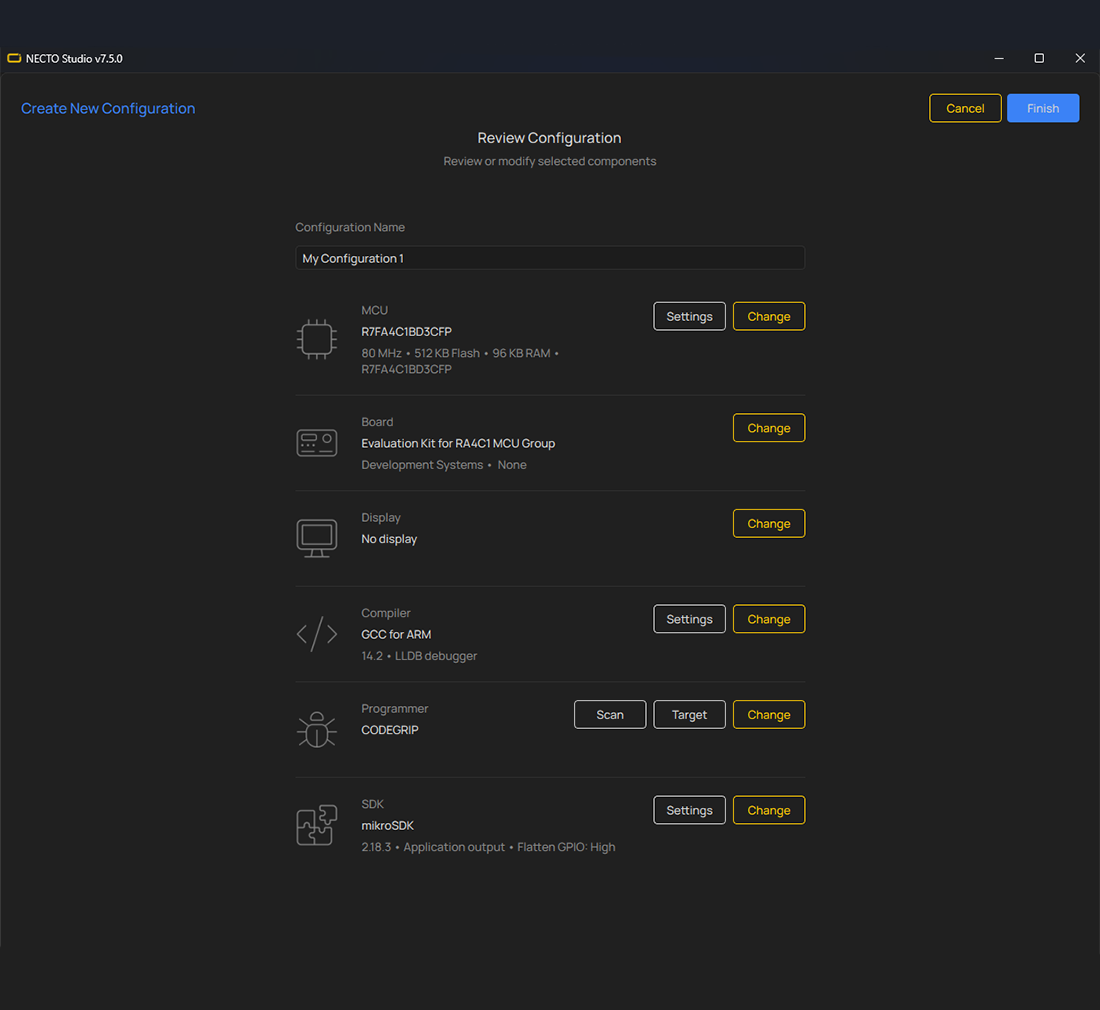
Task: Click Development Systems None text
Action: point(443,465)
